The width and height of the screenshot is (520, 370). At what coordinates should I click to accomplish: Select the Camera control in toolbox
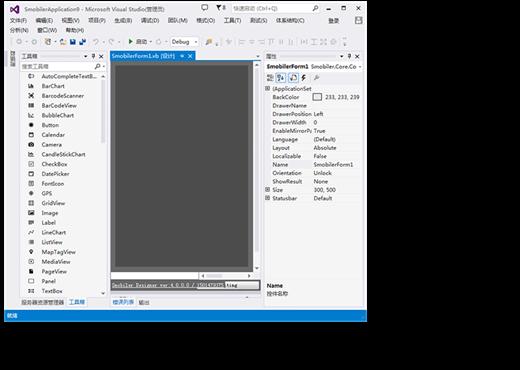[x=51, y=145]
